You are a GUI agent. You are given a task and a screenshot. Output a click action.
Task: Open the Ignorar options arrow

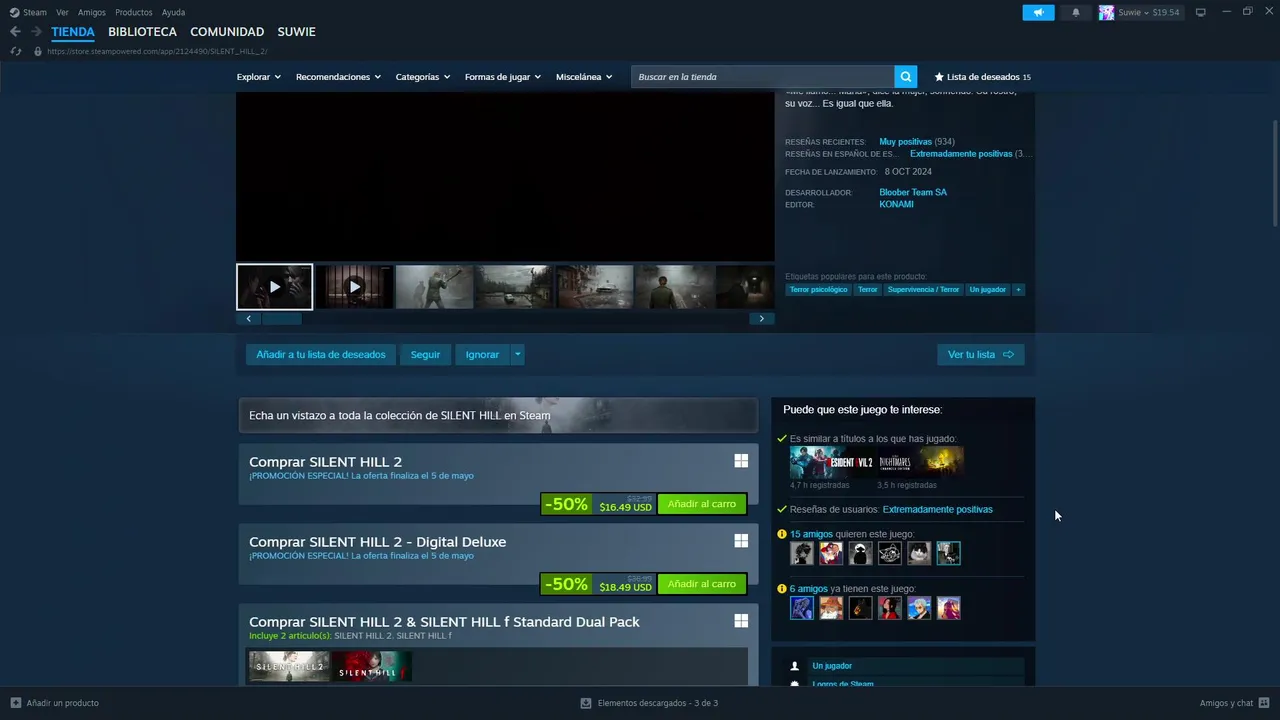tap(517, 354)
